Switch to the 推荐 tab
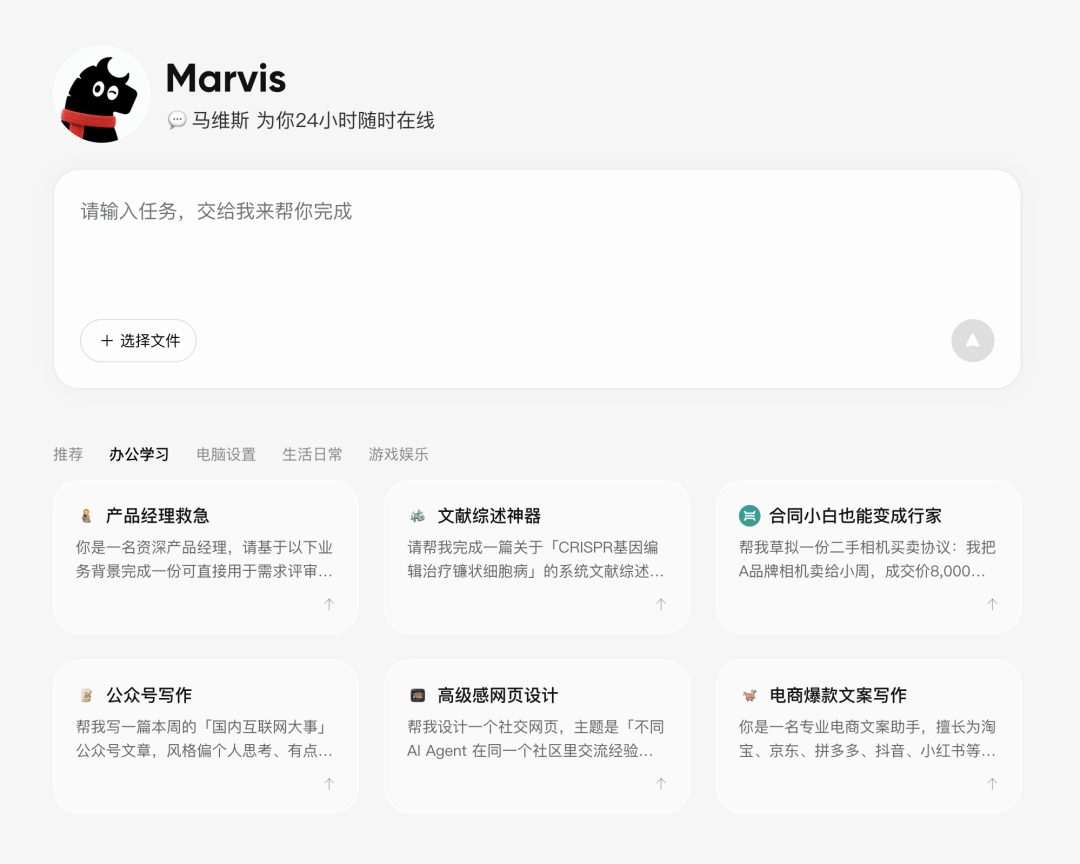Screen dimensions: 1080x864 click(68, 454)
